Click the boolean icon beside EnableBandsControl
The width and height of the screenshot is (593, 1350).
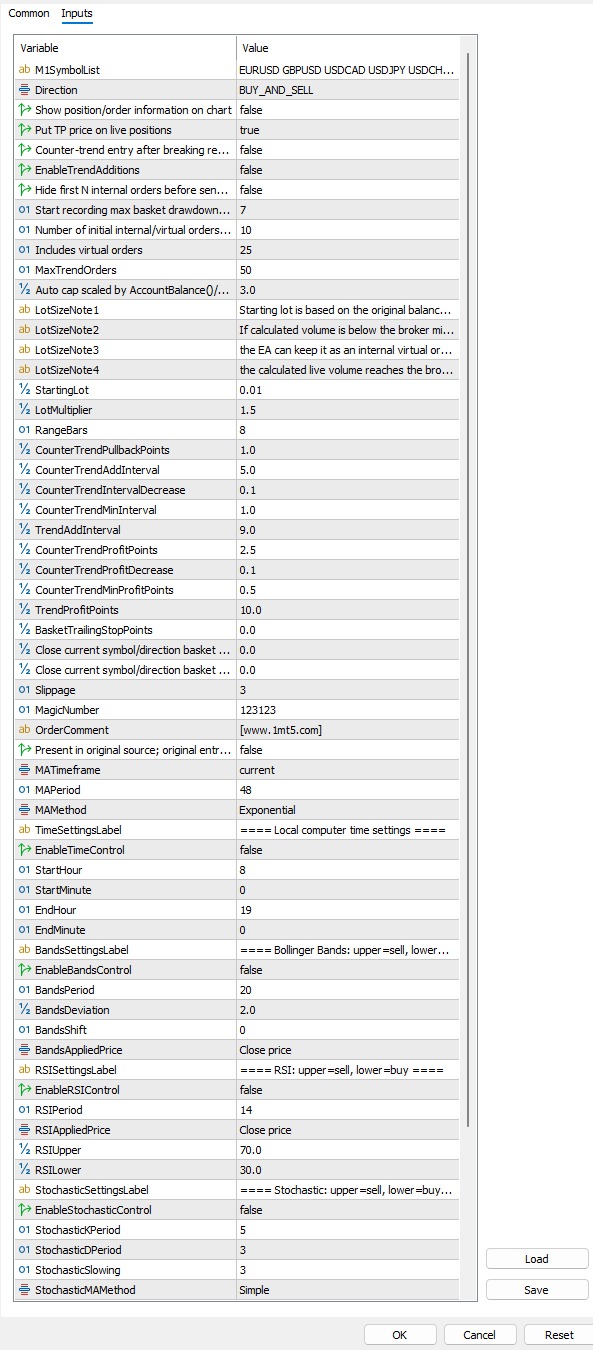(x=24, y=970)
